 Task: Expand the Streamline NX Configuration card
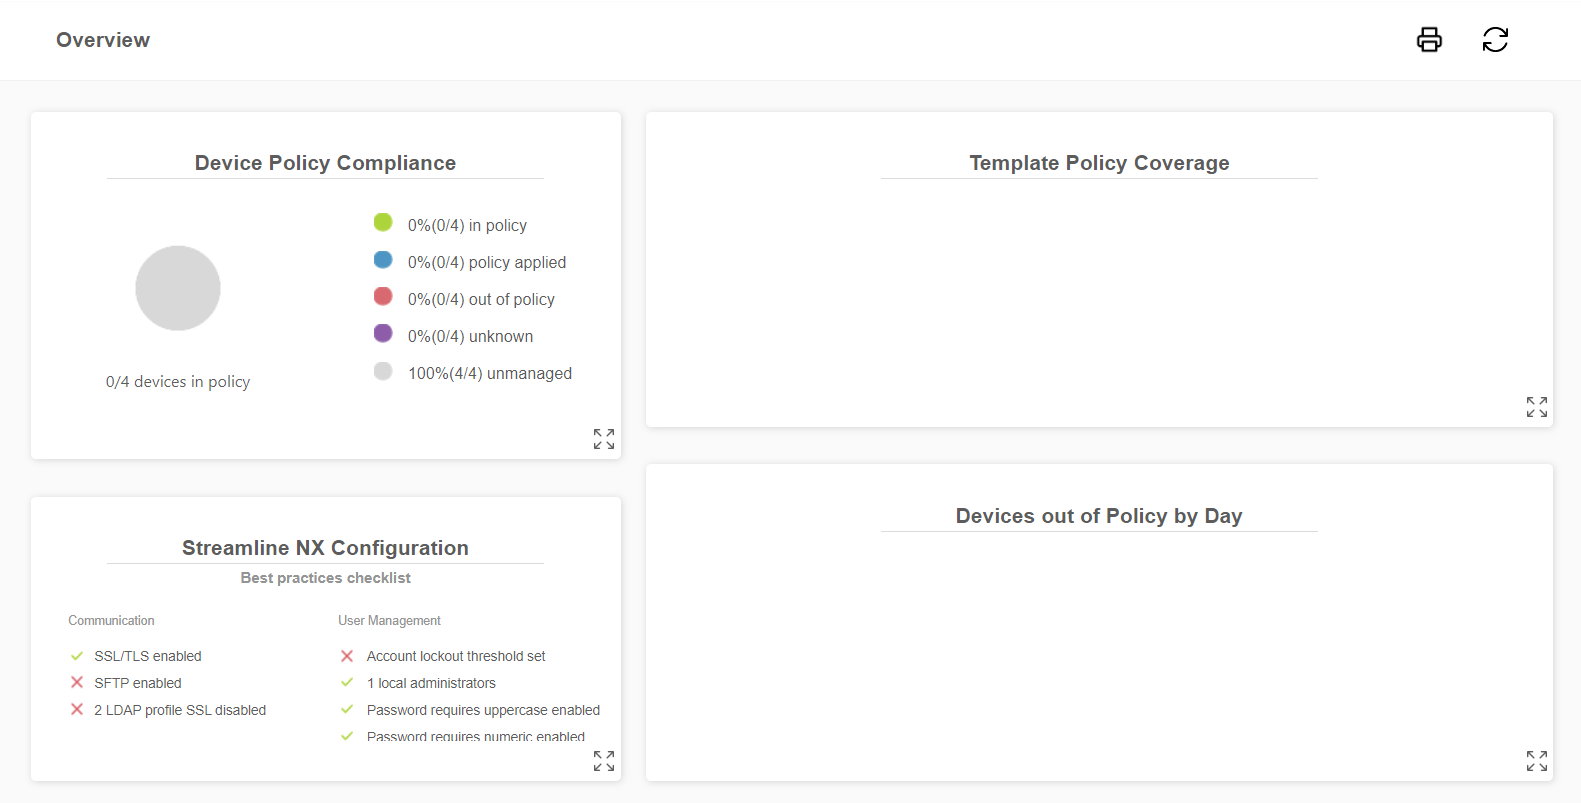pyautogui.click(x=603, y=761)
